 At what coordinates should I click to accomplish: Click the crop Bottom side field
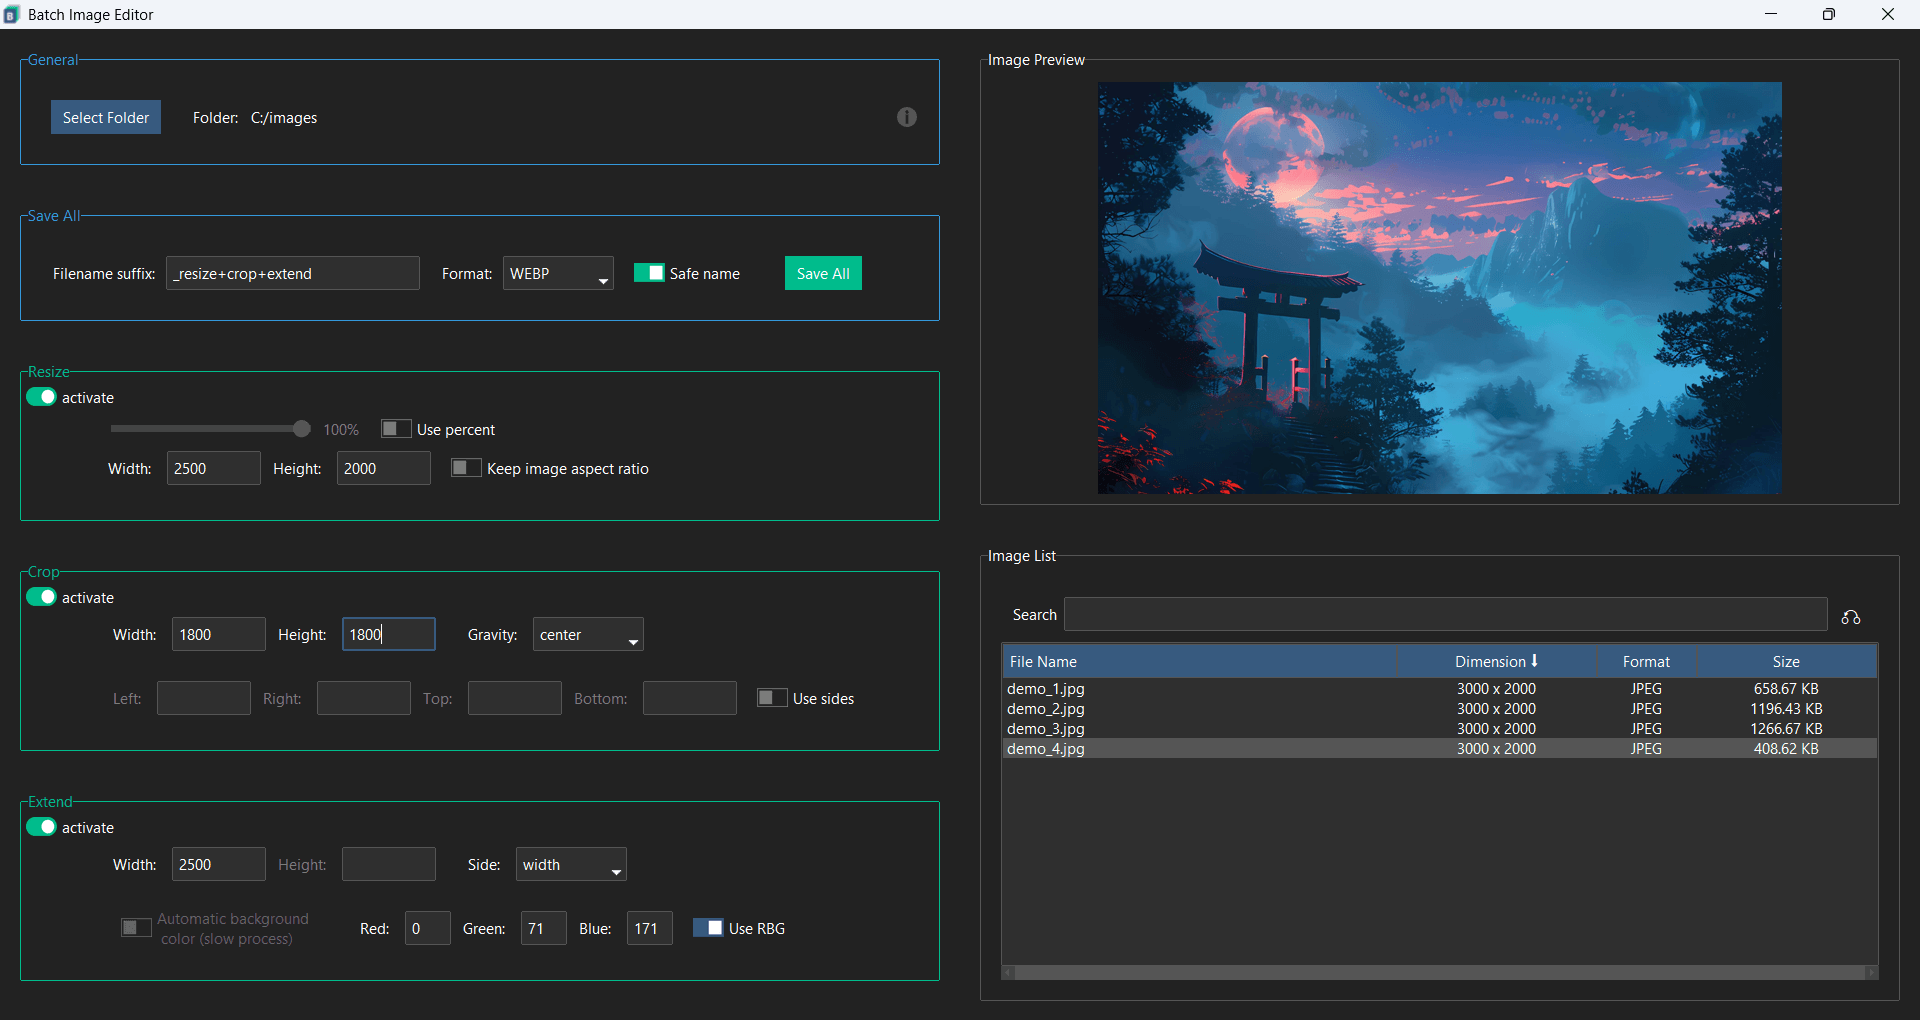tap(690, 698)
